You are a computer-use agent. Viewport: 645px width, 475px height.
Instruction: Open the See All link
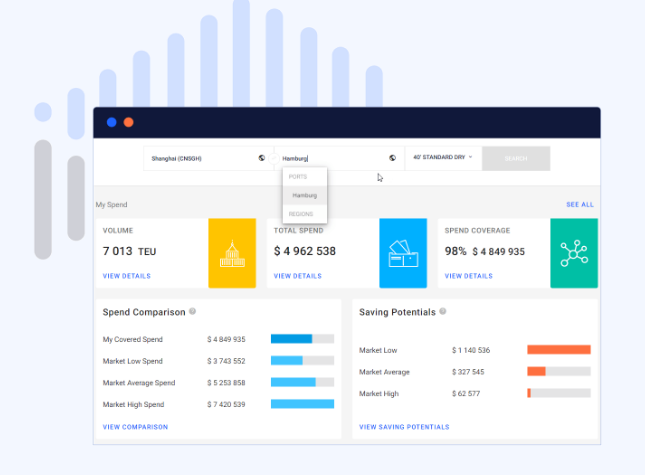pos(579,205)
